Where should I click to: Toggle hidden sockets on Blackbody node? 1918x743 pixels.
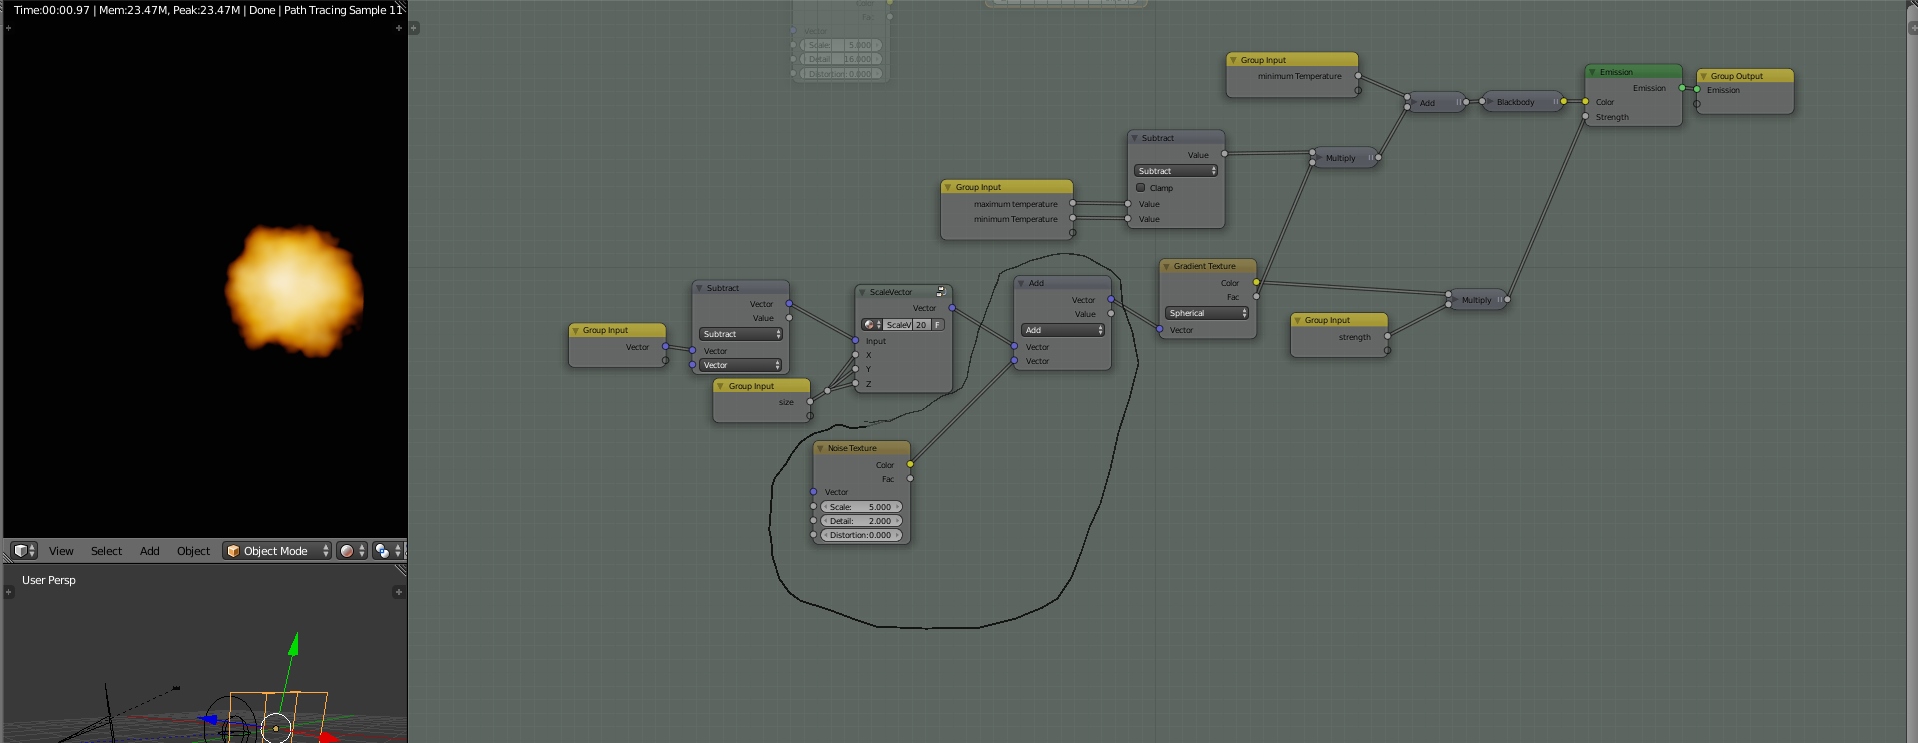point(1555,102)
